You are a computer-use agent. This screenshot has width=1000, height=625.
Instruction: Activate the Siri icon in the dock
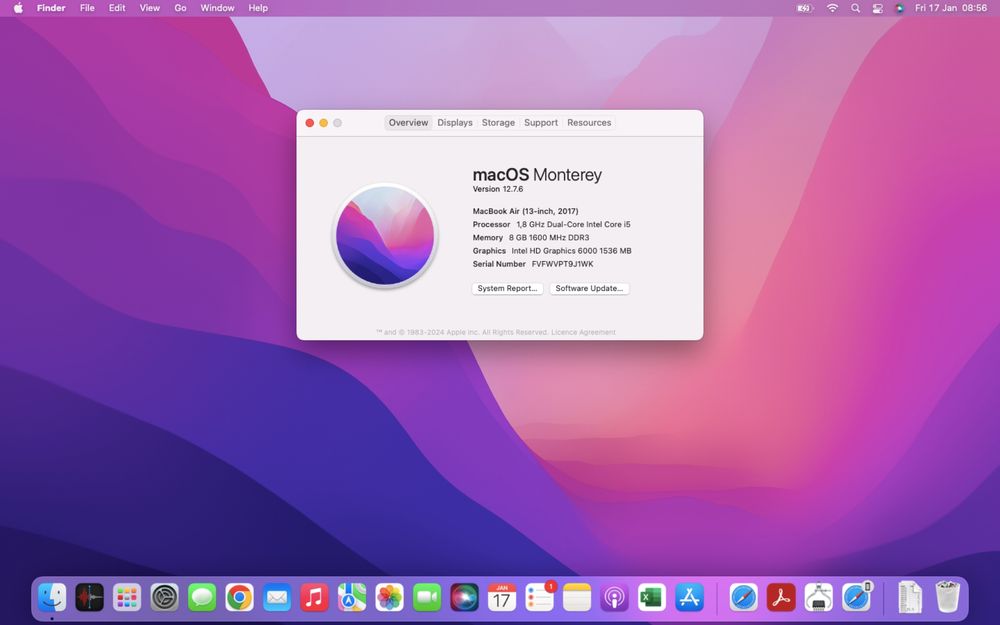(x=464, y=598)
